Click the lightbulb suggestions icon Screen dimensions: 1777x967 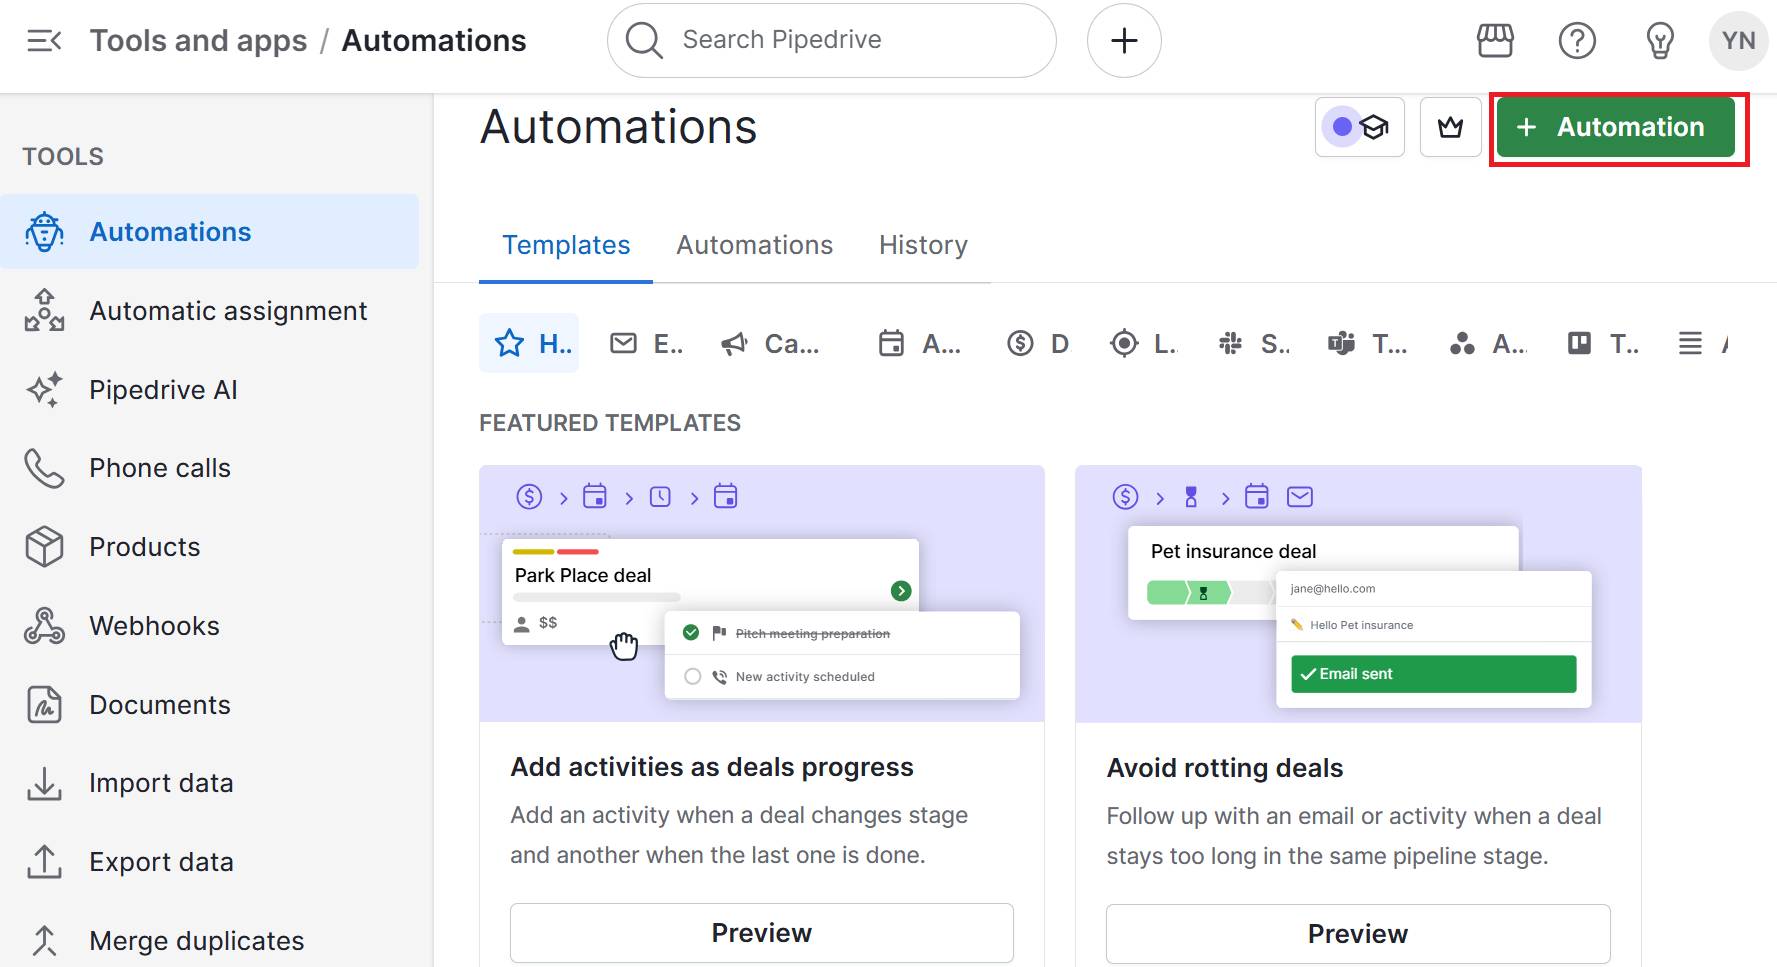[1658, 40]
